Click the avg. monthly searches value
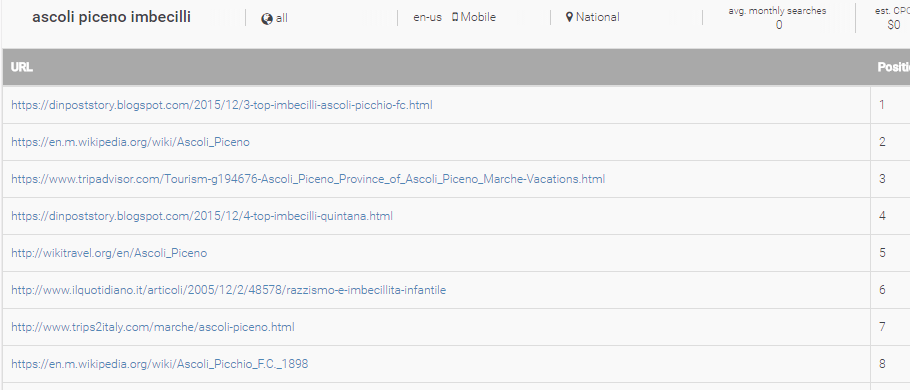Screen dimensions: 910x390 (x=778, y=25)
